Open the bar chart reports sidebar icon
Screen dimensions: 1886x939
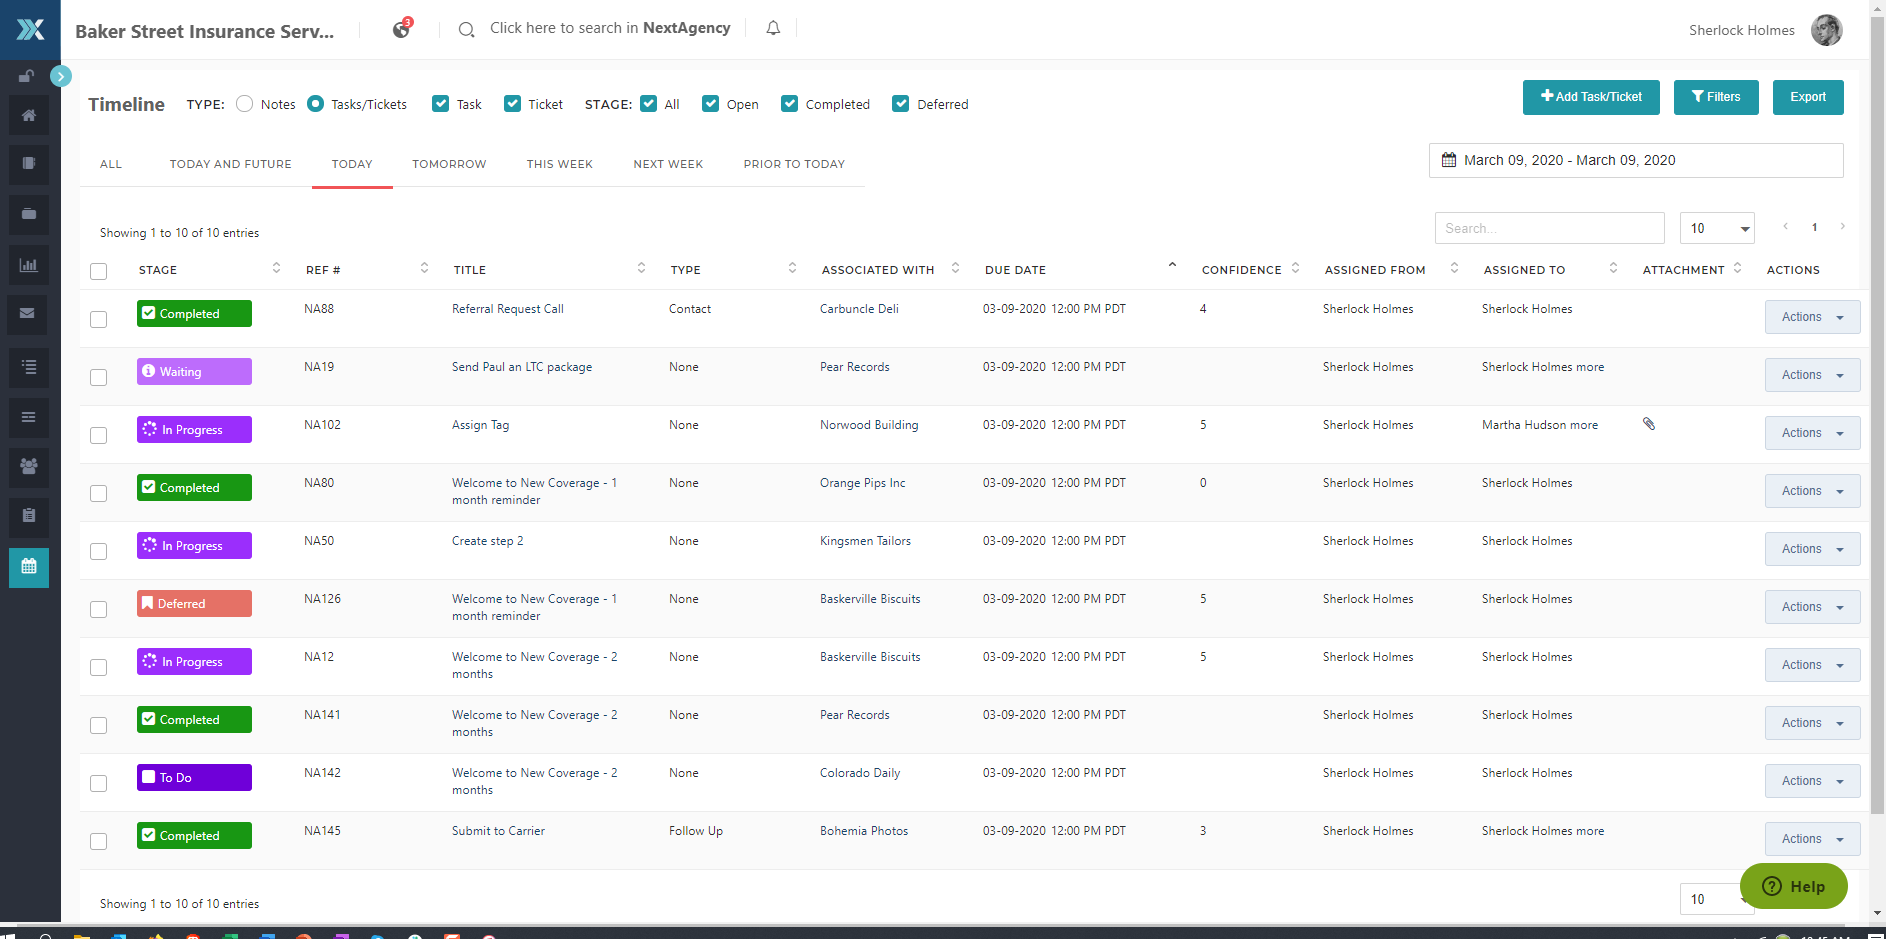point(29,265)
